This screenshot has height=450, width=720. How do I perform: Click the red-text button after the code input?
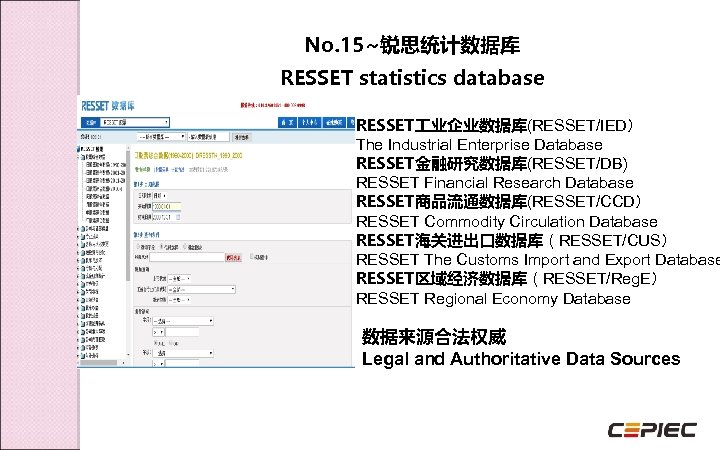coord(233,258)
